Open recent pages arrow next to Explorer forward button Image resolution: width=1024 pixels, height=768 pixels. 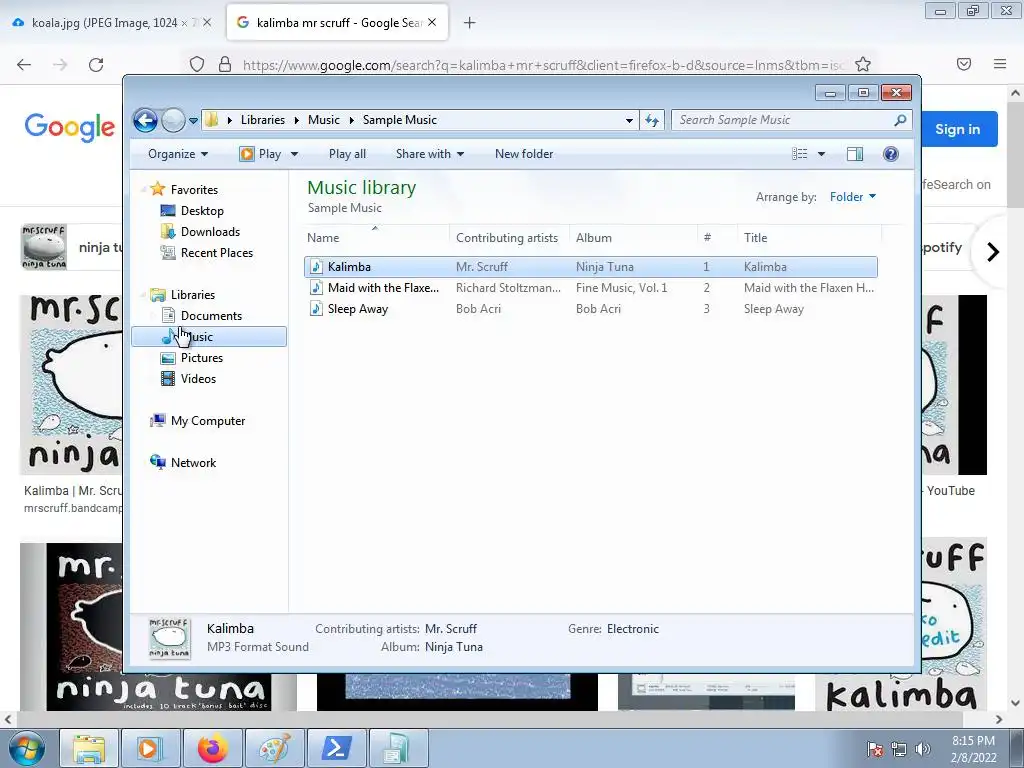(x=193, y=120)
